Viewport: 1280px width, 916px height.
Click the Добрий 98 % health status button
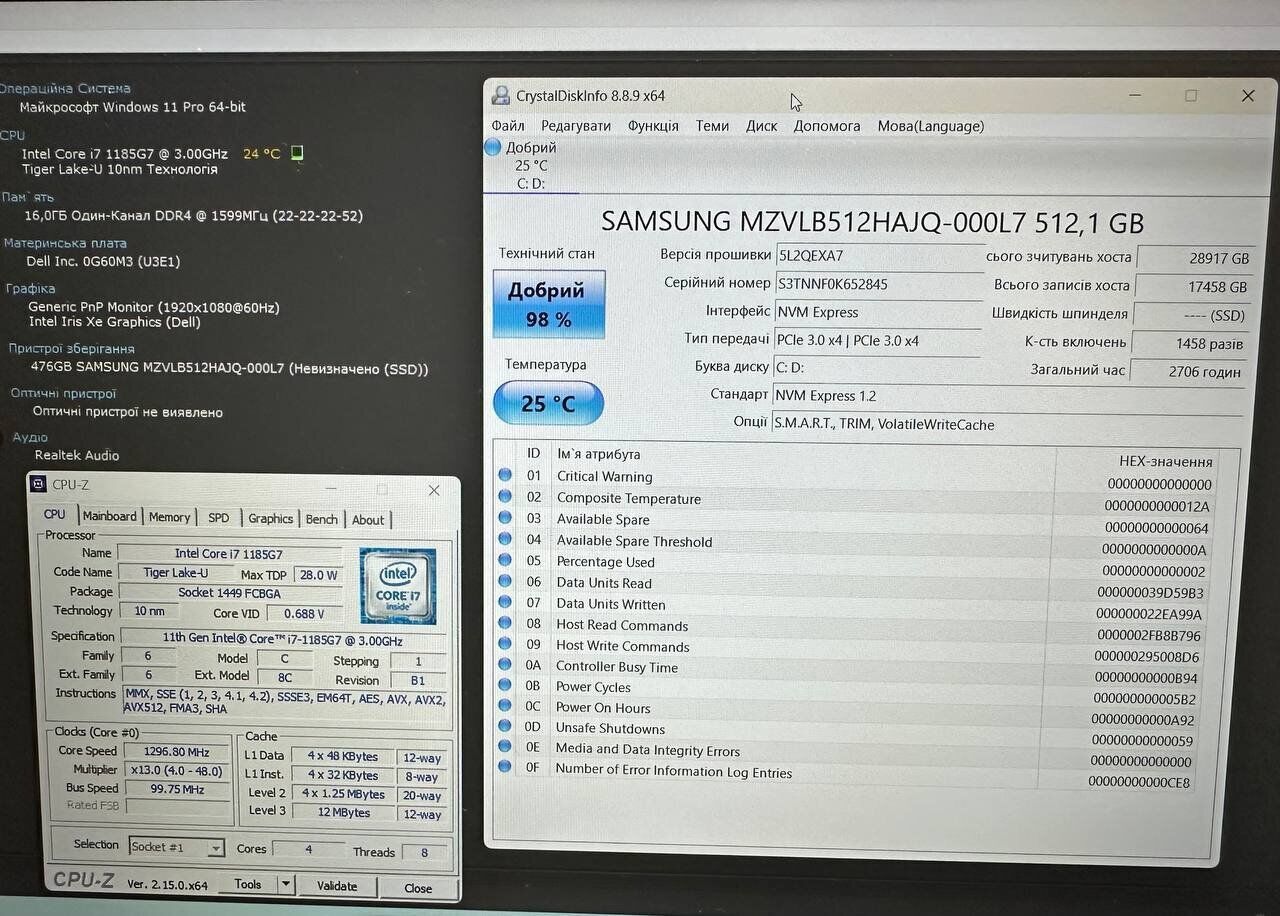click(x=548, y=304)
